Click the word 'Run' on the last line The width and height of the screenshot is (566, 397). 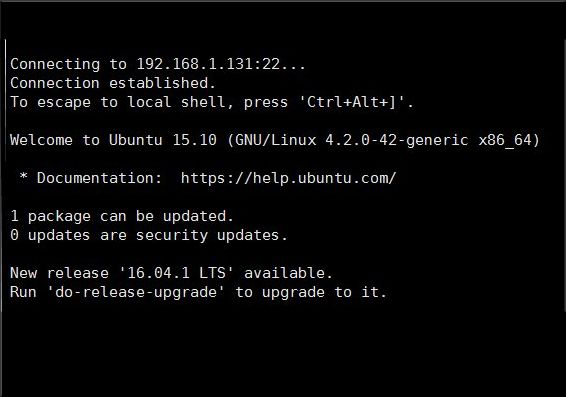pos(23,292)
